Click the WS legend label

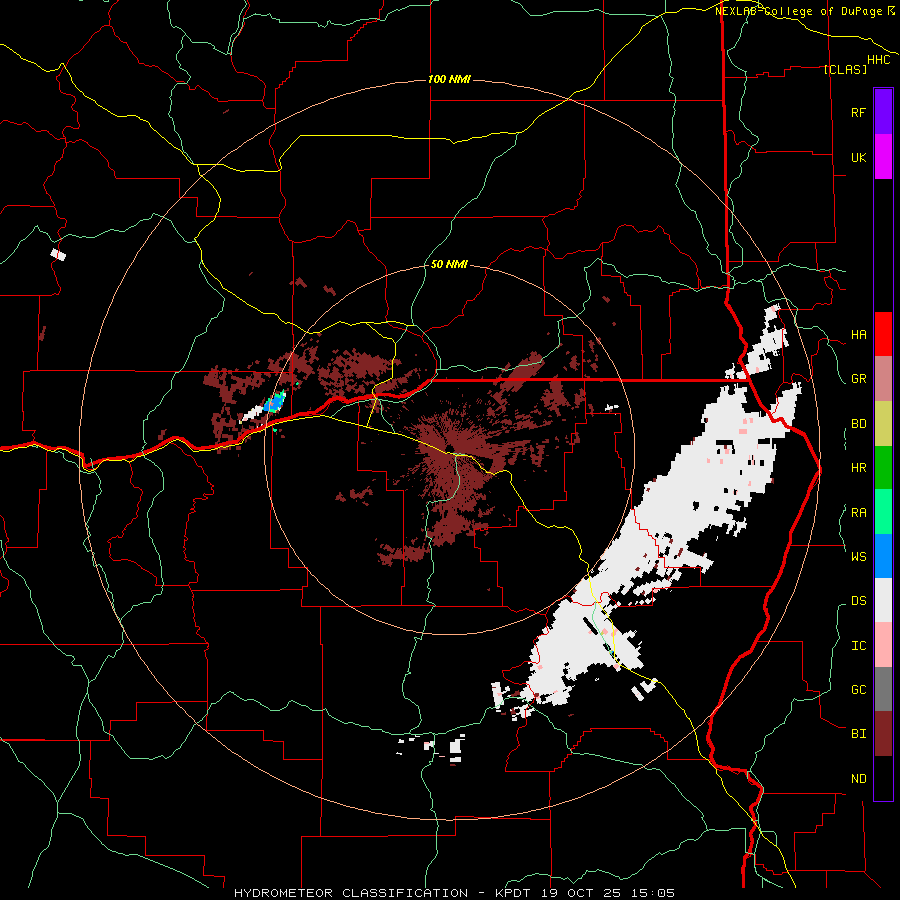click(858, 557)
